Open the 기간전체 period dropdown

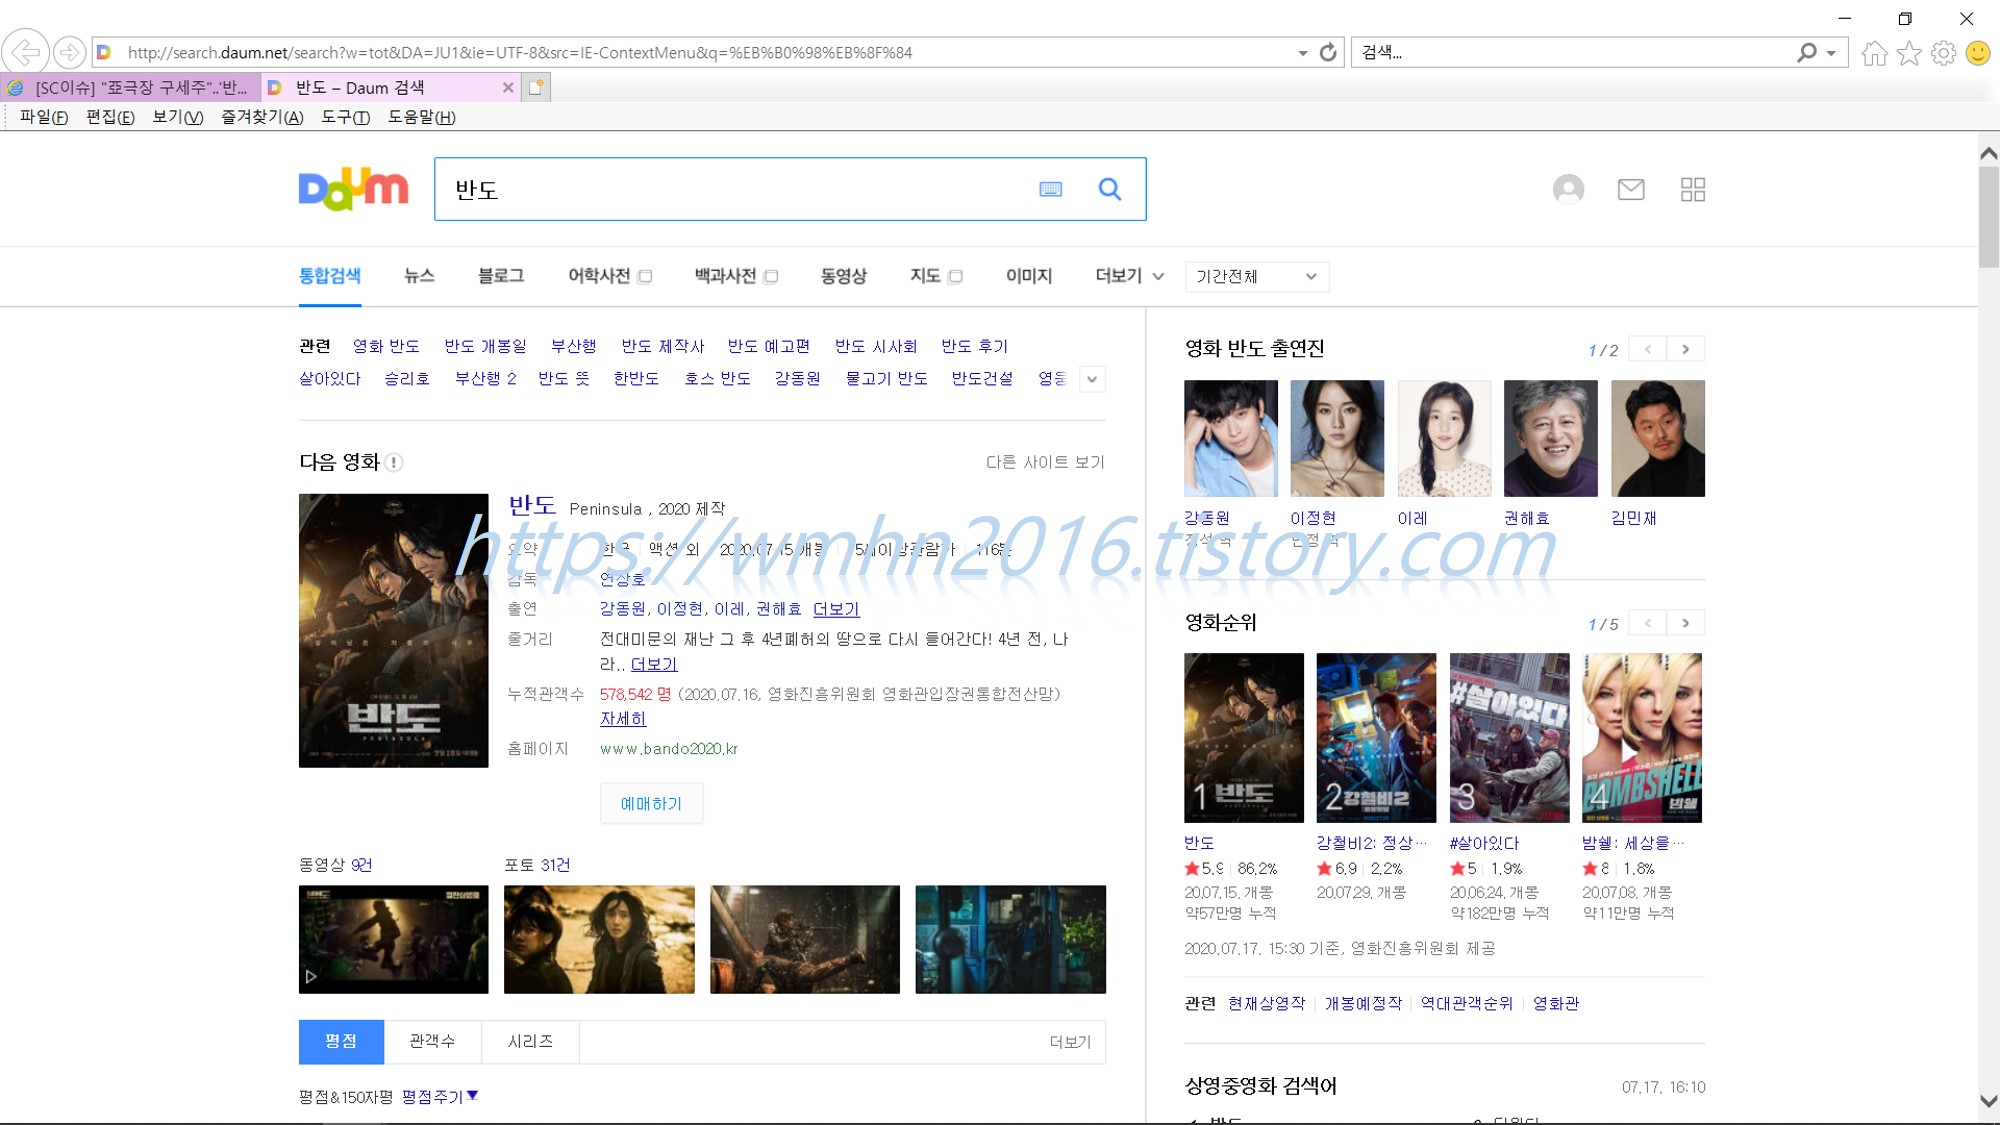point(1257,277)
